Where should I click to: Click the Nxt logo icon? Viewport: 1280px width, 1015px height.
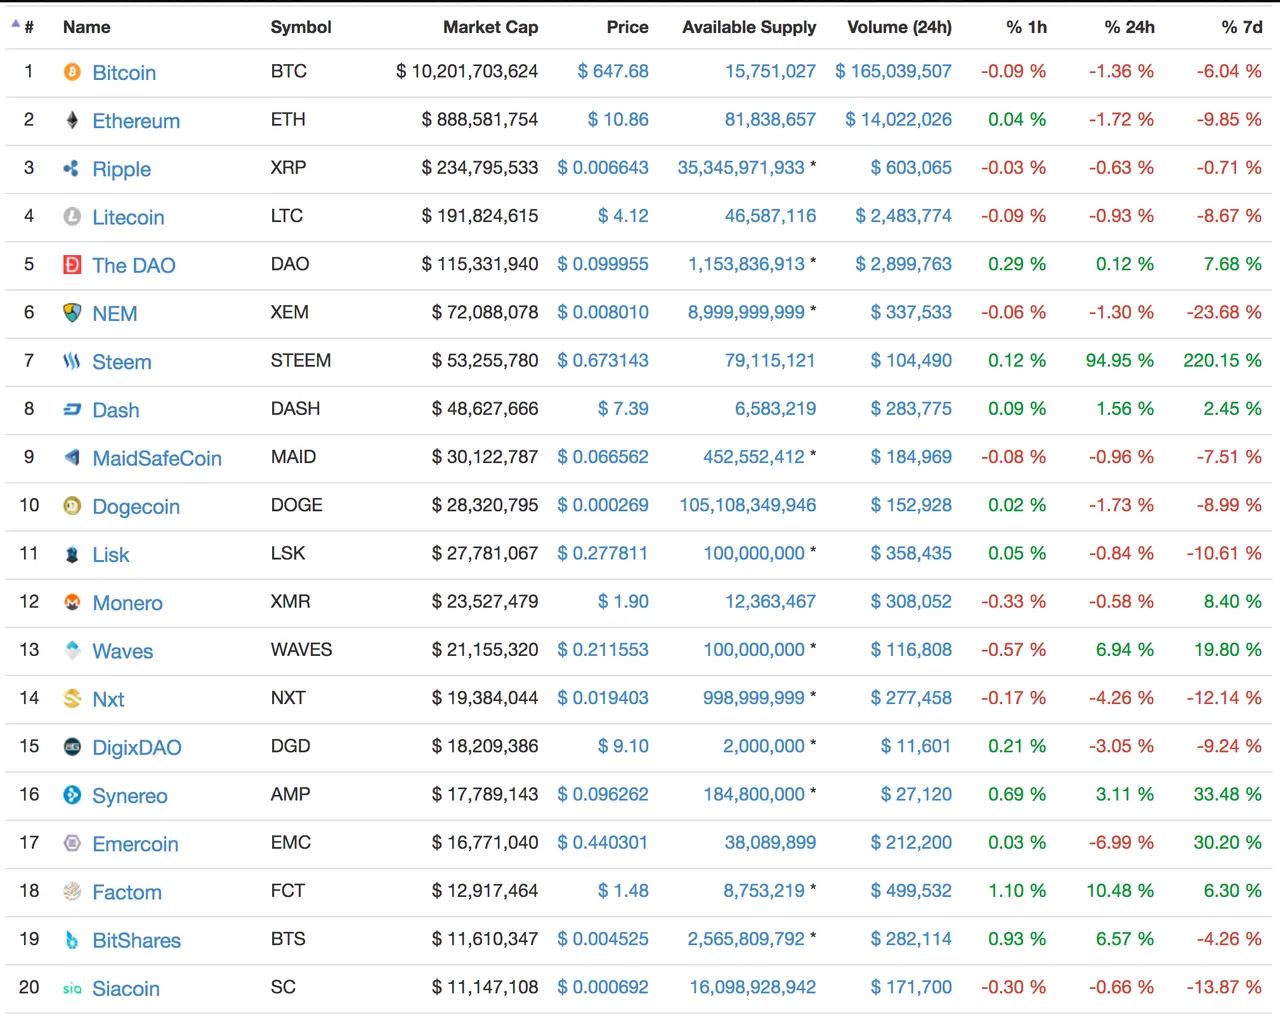tap(72, 698)
